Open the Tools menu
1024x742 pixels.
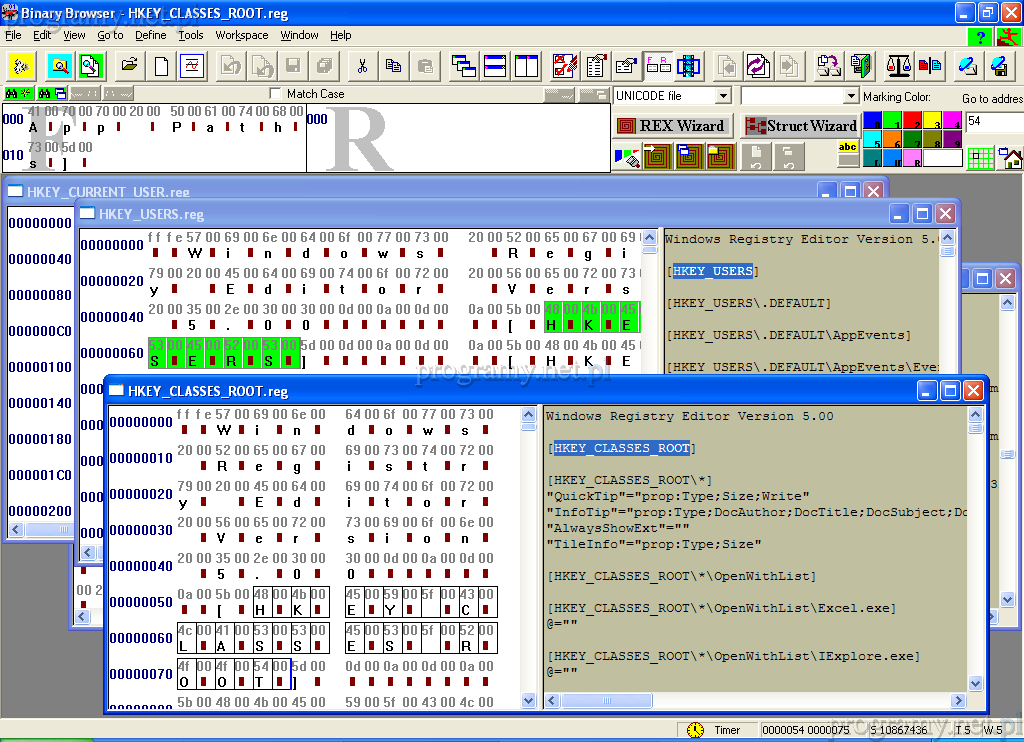[190, 35]
